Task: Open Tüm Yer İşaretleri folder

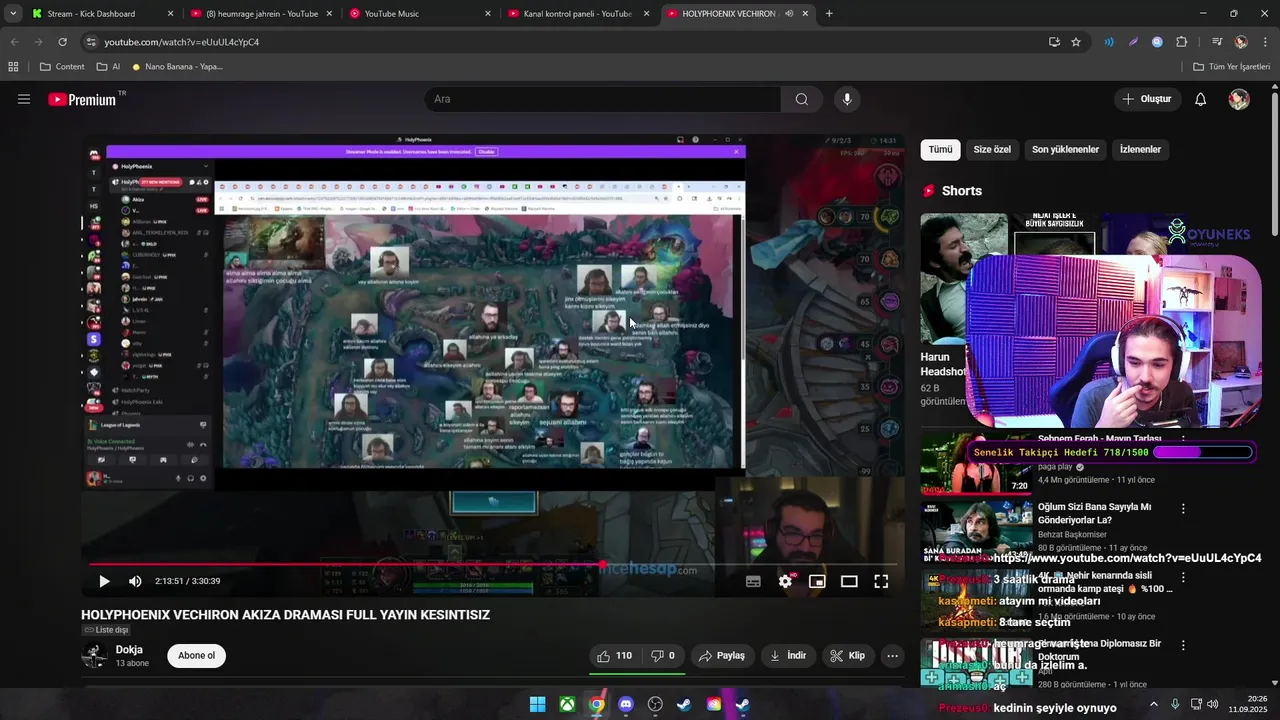Action: pyautogui.click(x=1231, y=67)
